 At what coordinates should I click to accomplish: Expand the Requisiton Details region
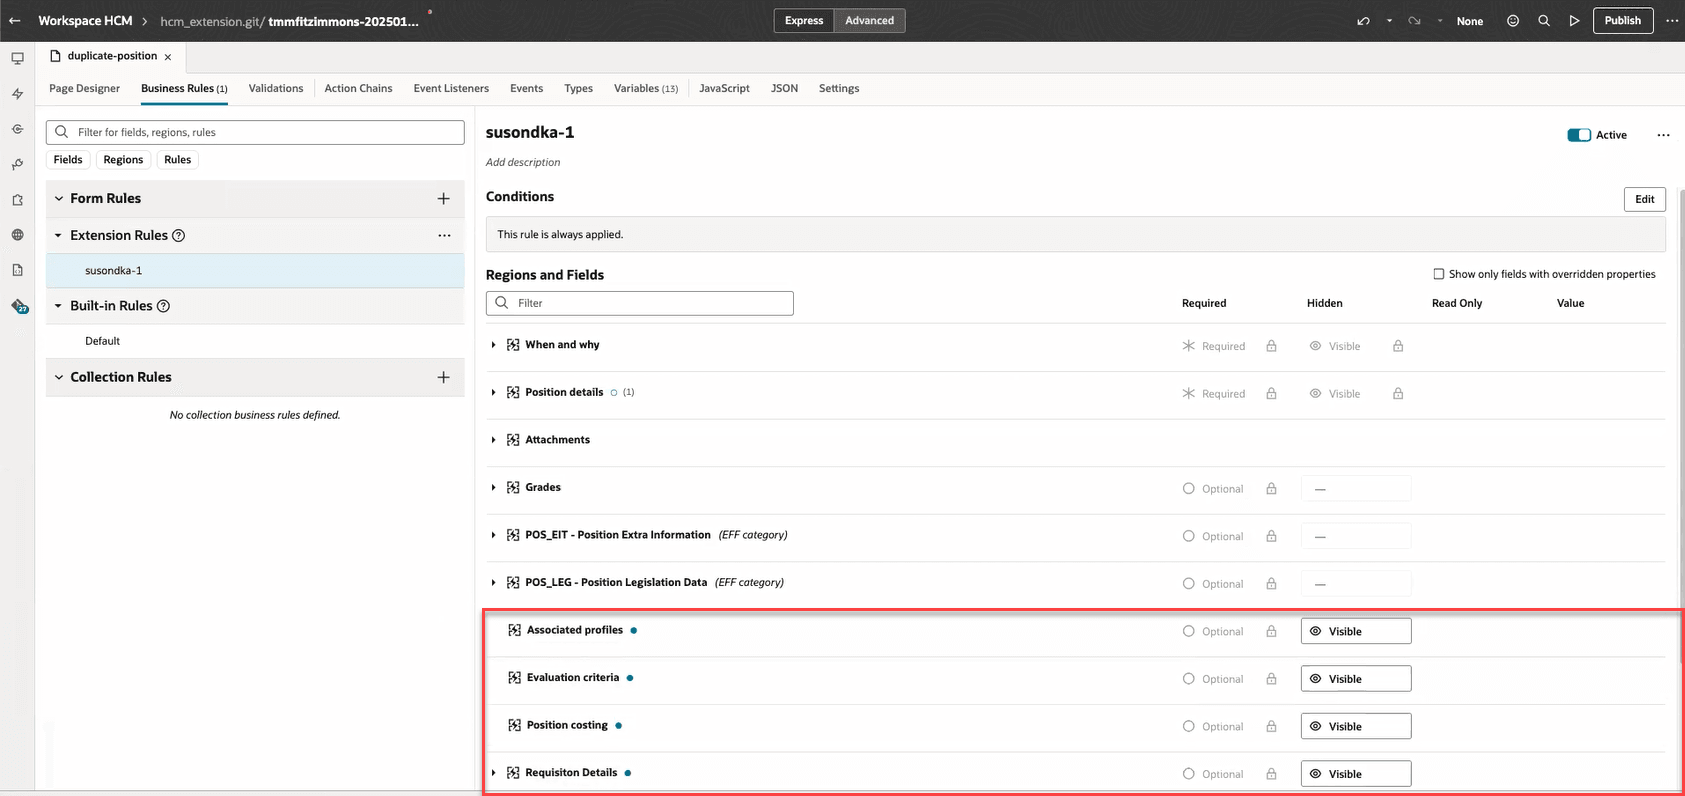coord(494,773)
